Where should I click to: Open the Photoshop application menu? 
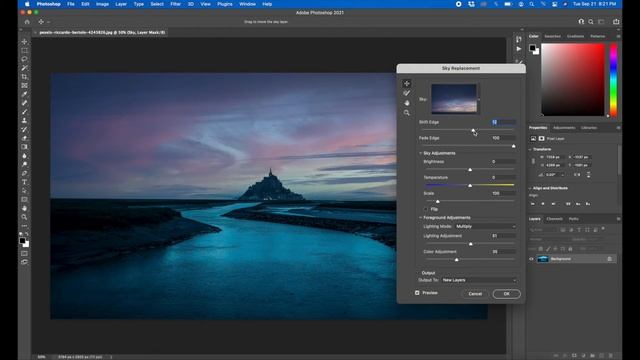click(x=49, y=4)
